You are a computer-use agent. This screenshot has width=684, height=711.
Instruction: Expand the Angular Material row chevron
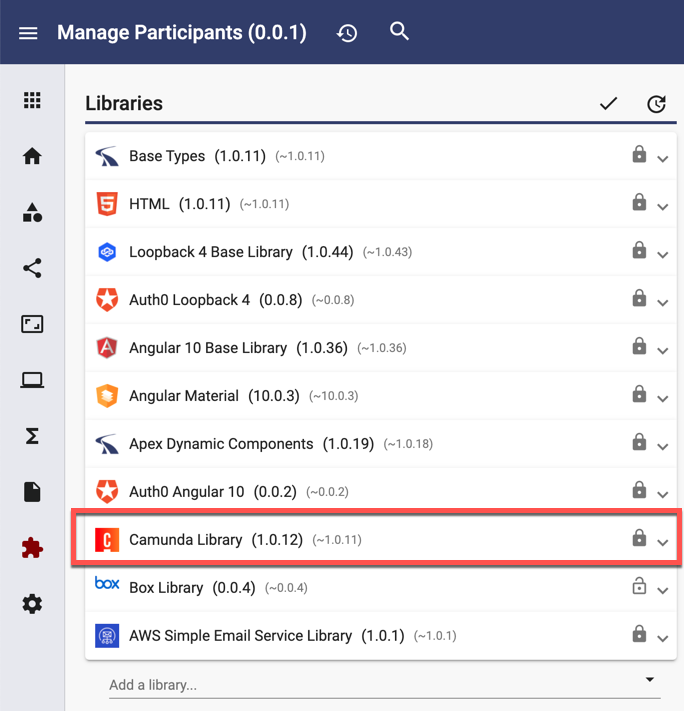coord(663,399)
